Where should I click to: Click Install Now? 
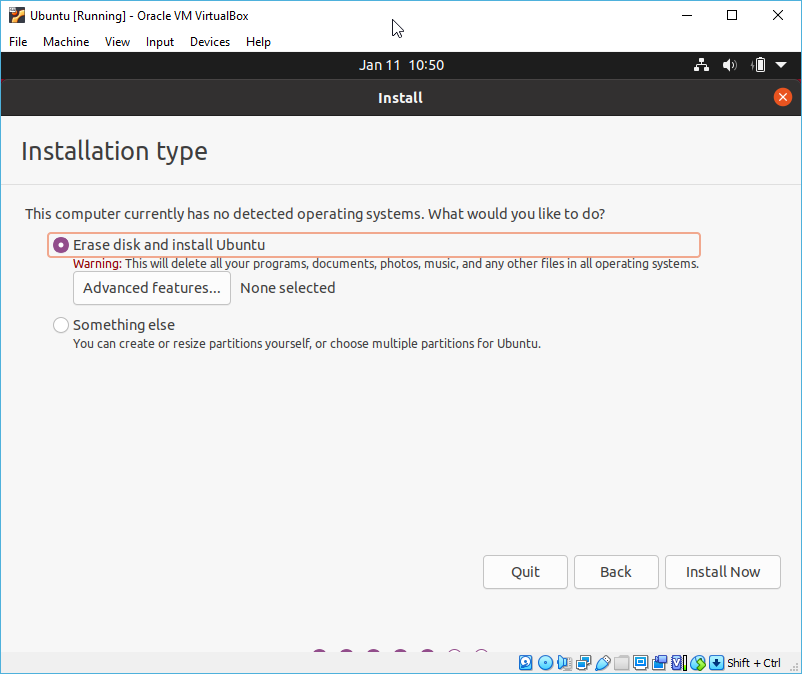click(723, 572)
